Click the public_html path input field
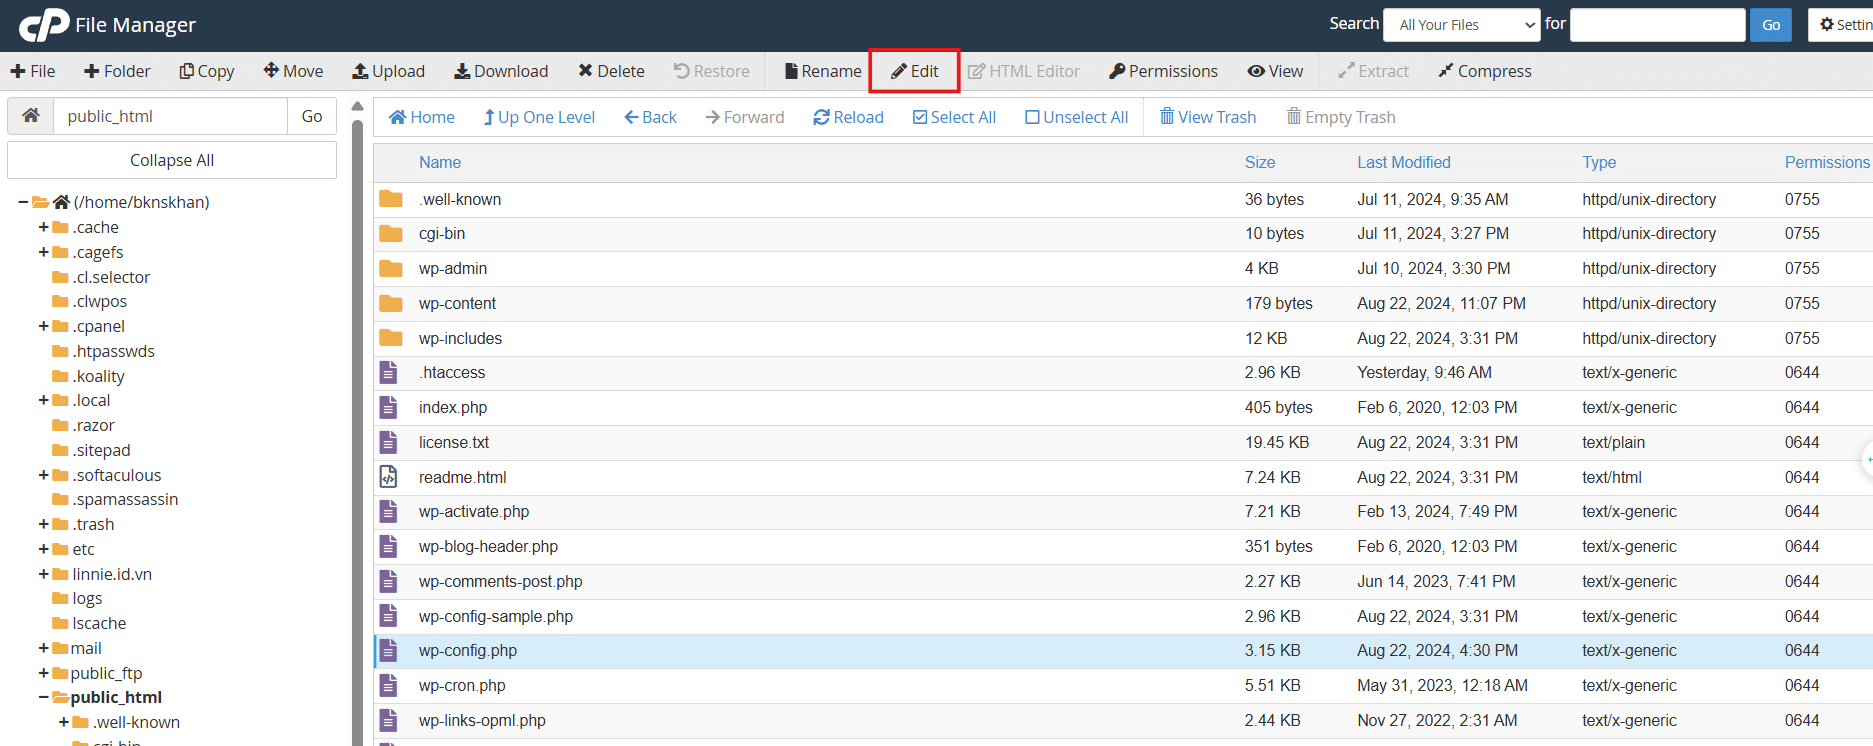Viewport: 1873px width, 746px height. pos(170,116)
